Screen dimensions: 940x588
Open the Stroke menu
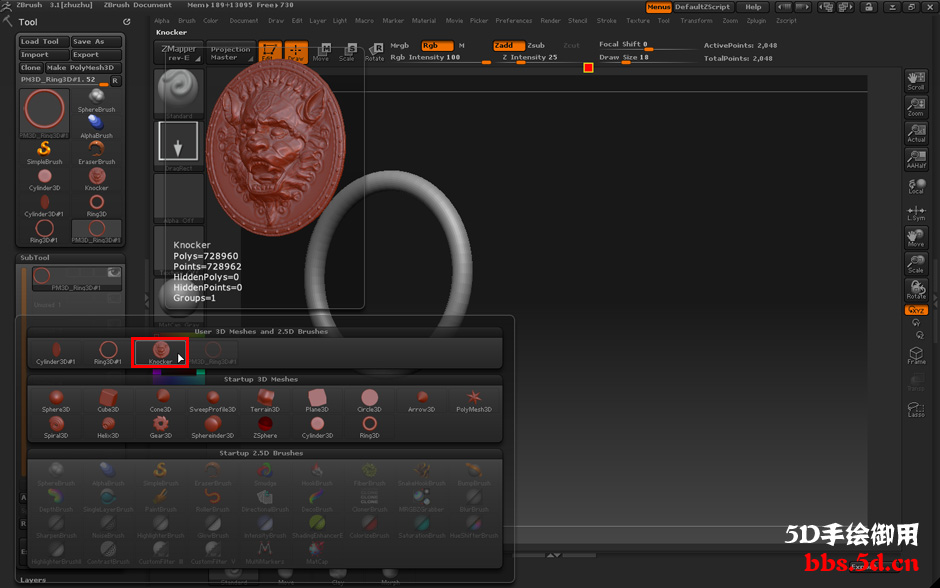607,20
